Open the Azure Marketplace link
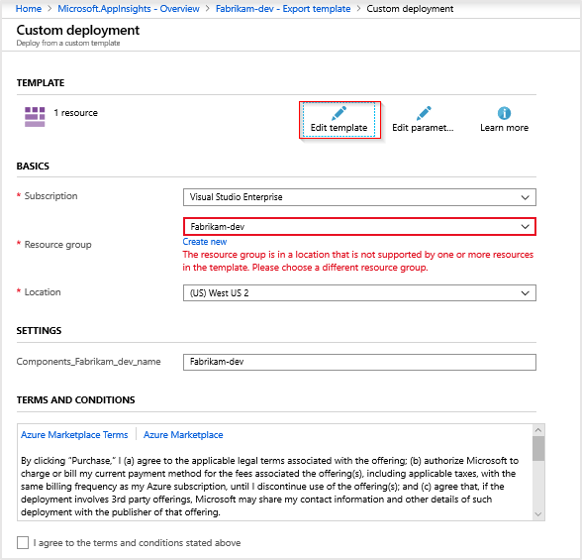This screenshot has width=582, height=560. tap(183, 435)
